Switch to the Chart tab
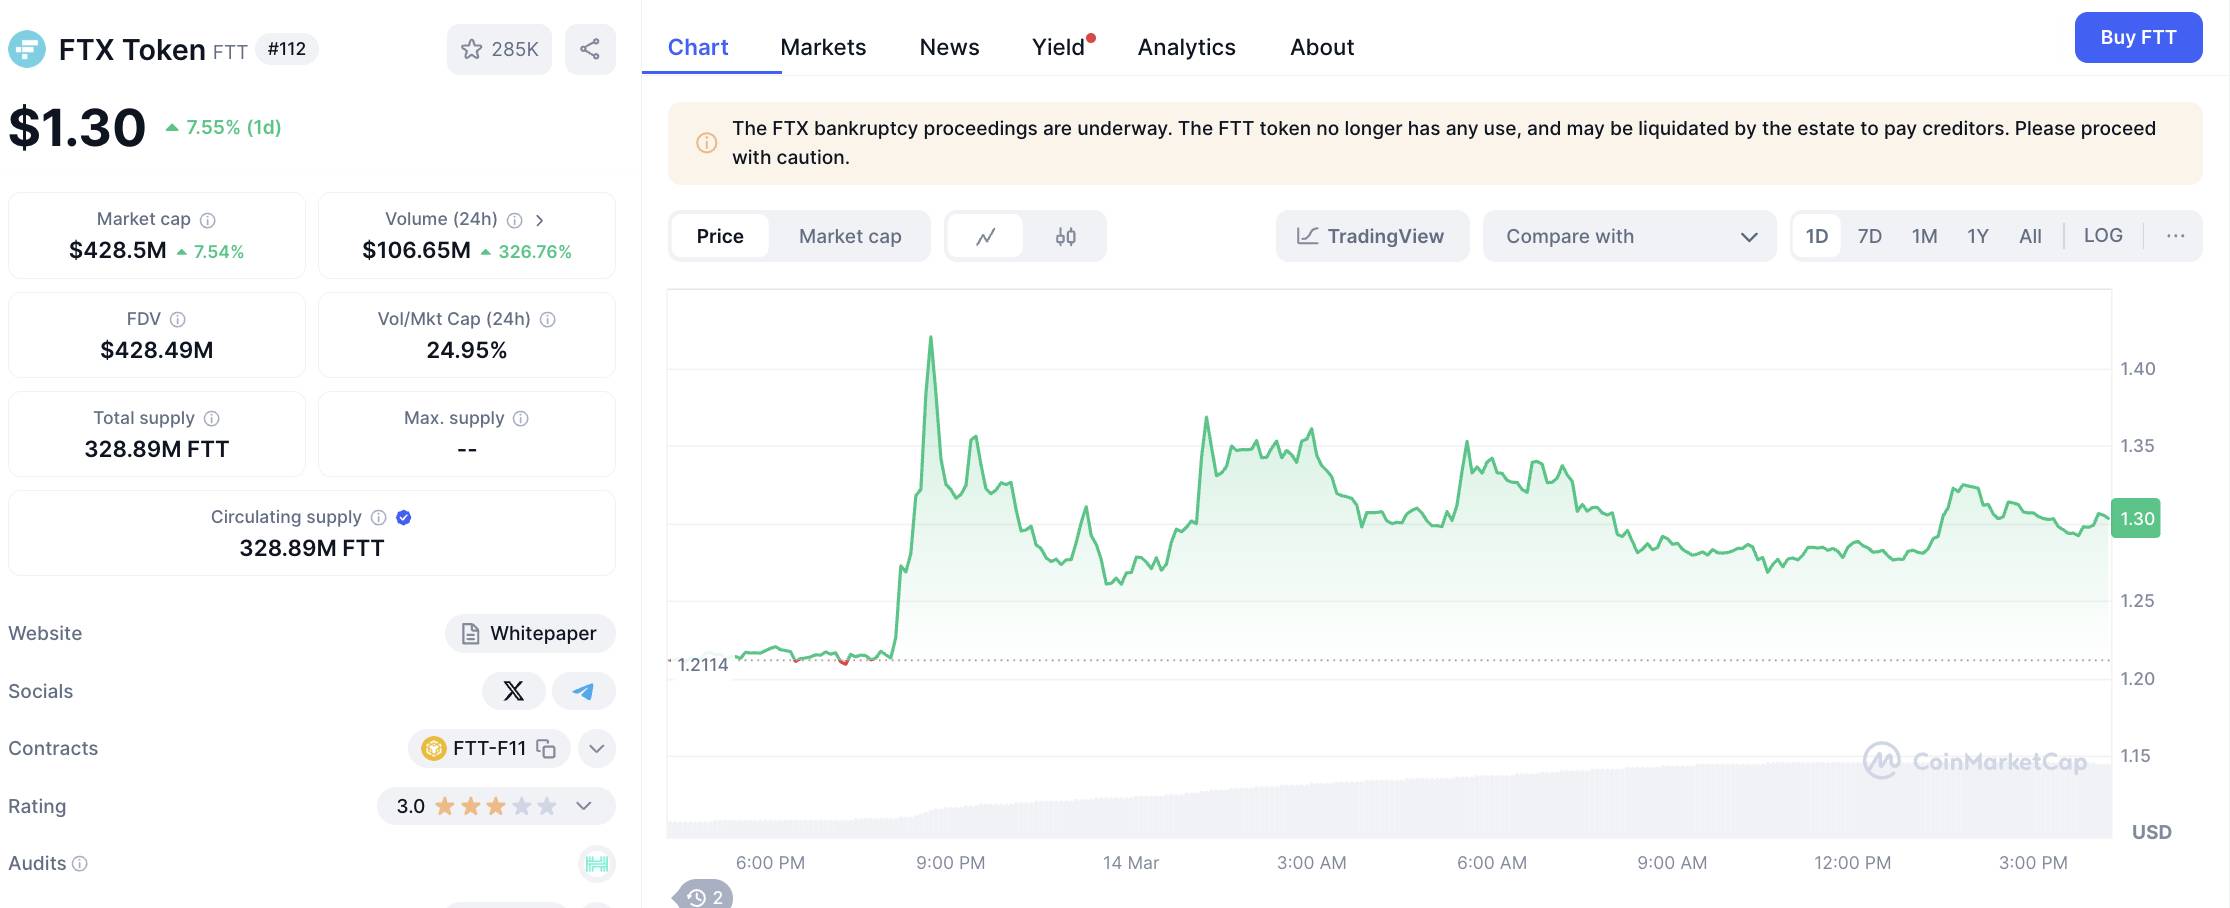2230x908 pixels. click(x=698, y=47)
